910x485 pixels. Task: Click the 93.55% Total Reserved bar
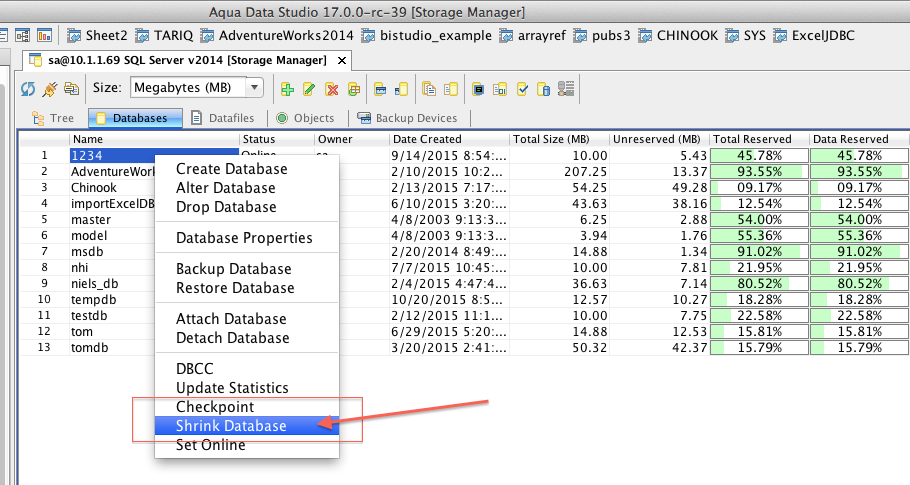coord(759,172)
